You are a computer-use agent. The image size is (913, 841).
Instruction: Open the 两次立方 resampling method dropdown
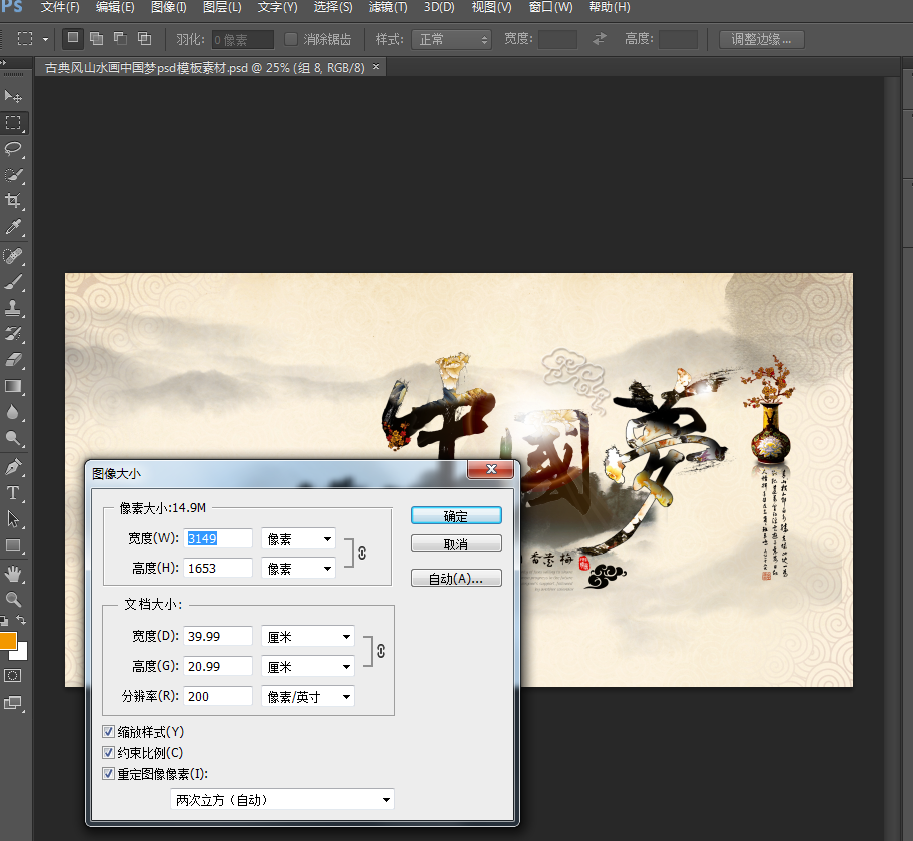(x=282, y=800)
